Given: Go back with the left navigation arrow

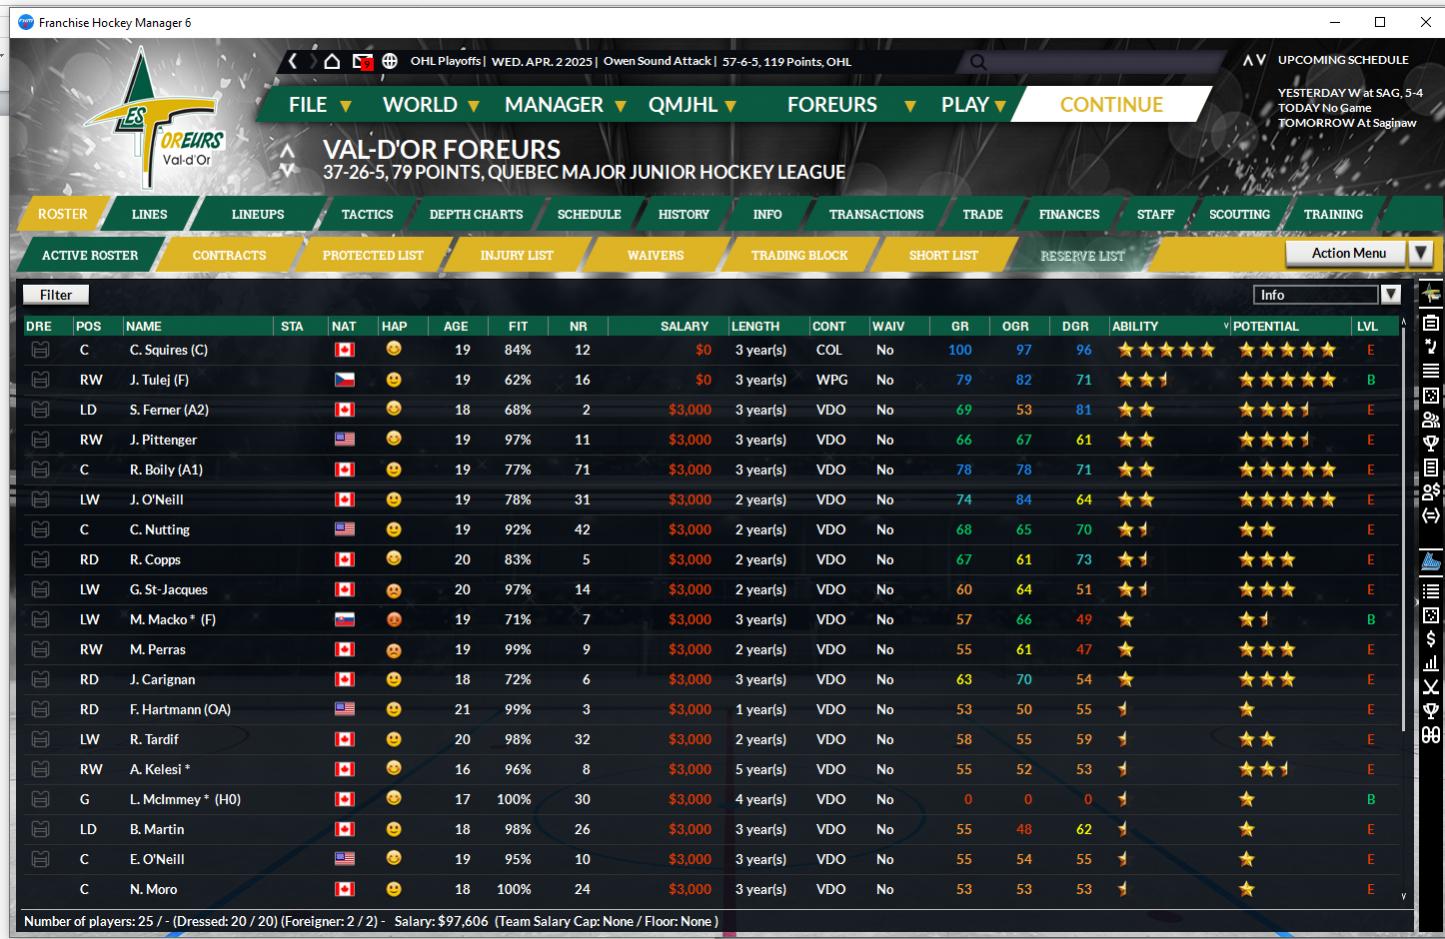Looking at the screenshot, I should [x=292, y=61].
